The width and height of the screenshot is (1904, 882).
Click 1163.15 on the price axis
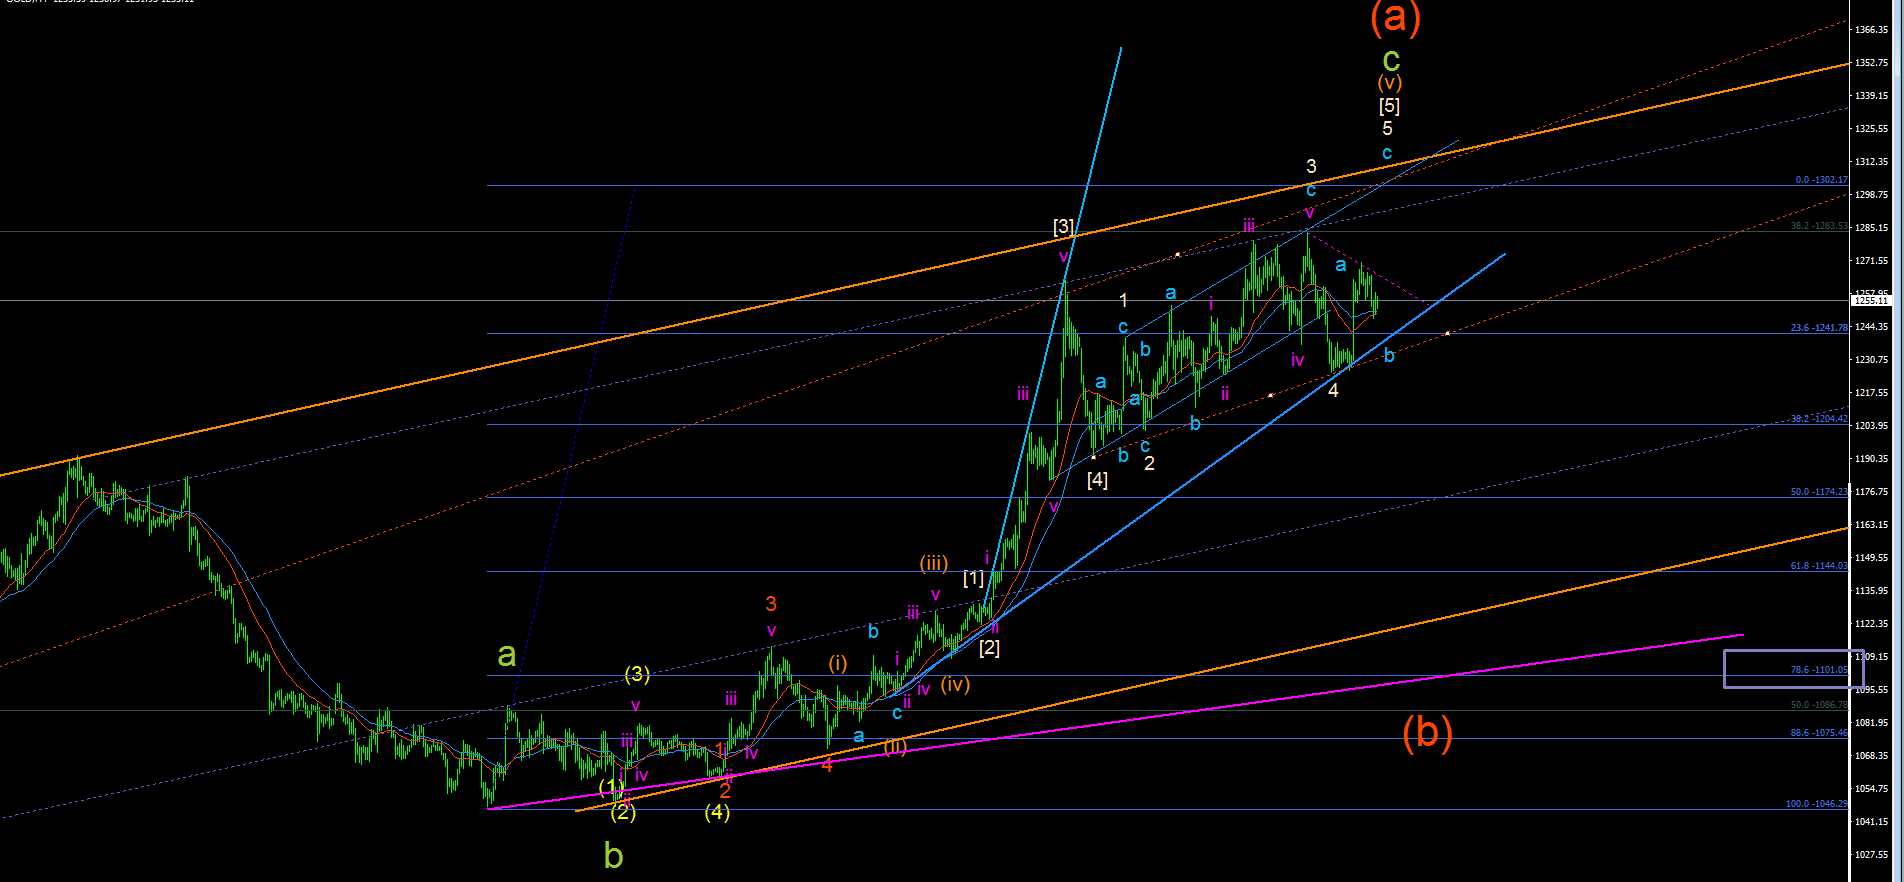pyautogui.click(x=1871, y=525)
